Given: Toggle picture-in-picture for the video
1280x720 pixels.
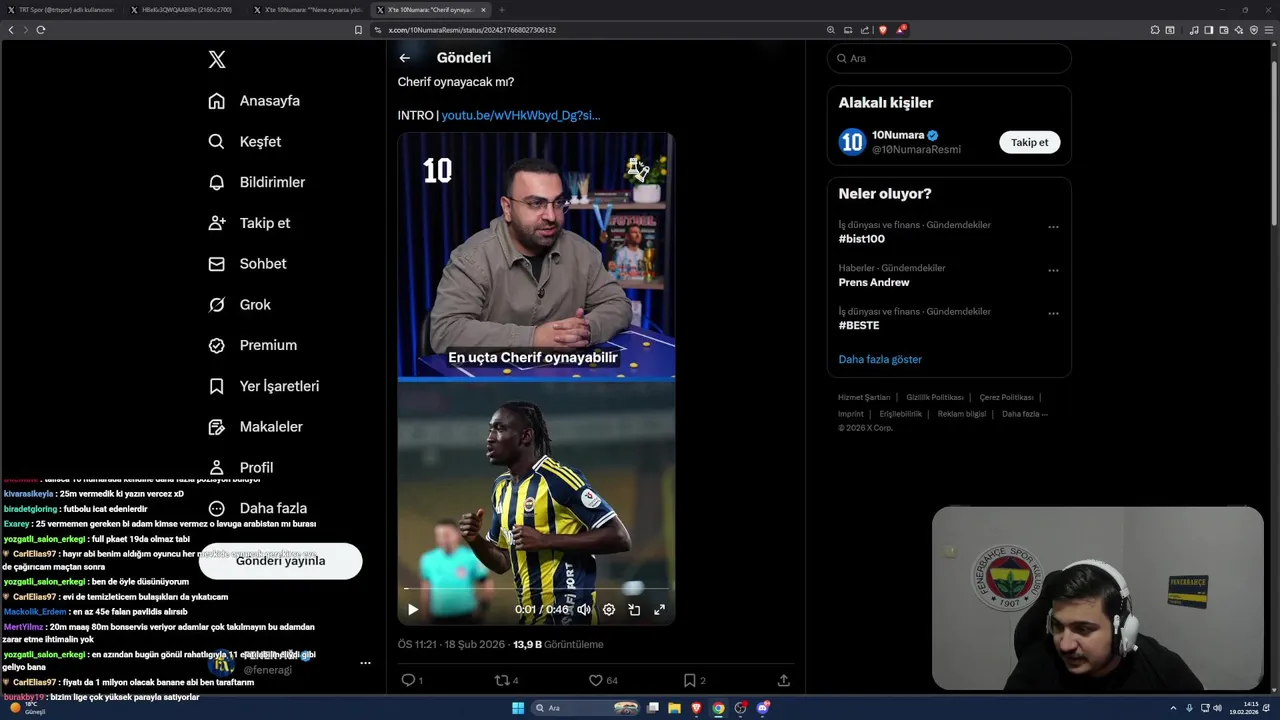Looking at the screenshot, I should point(634,609).
